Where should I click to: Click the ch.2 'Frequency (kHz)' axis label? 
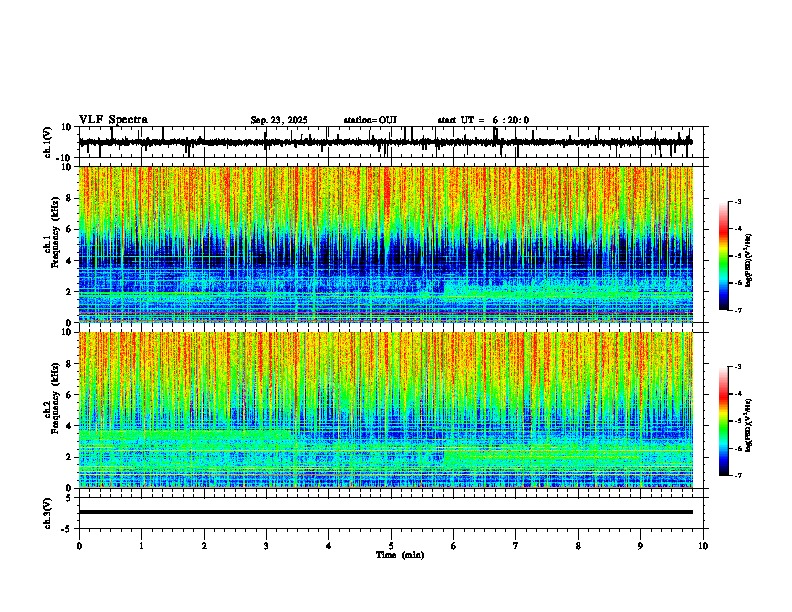56,398
